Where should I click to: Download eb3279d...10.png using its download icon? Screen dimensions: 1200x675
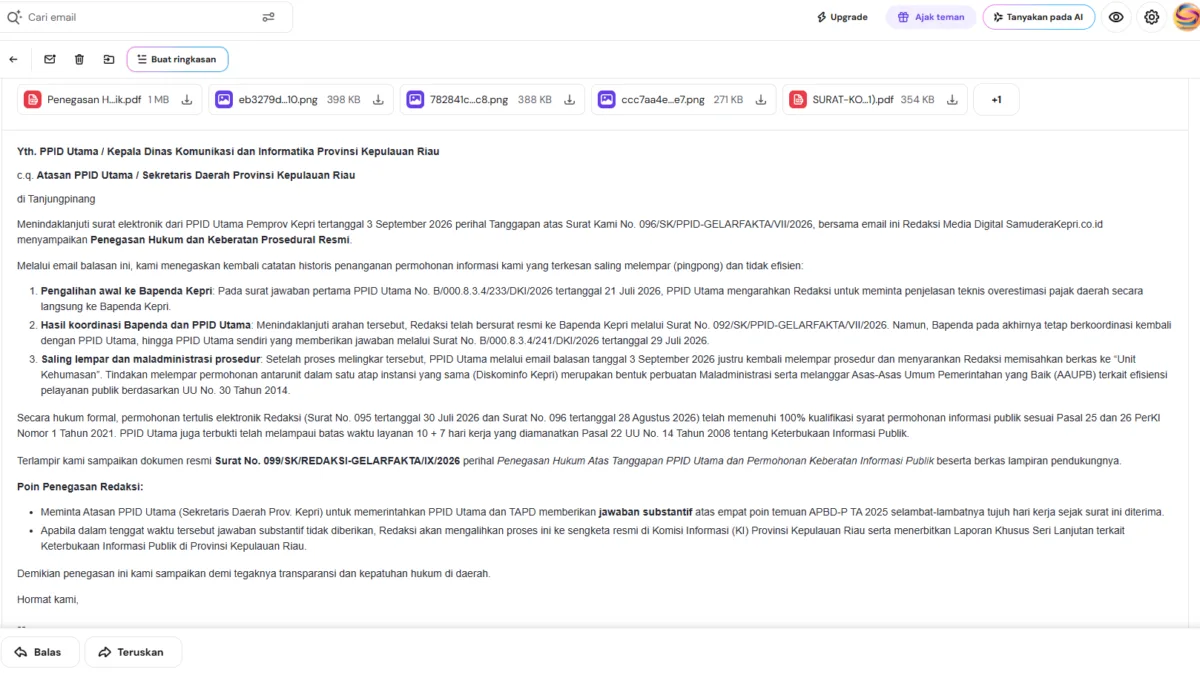379,100
